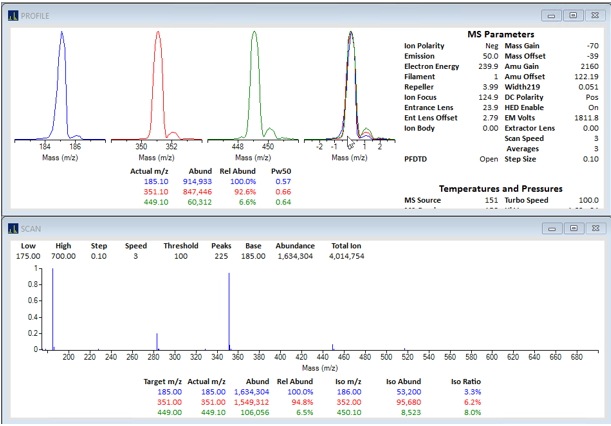Click the scan spectrum bar near 283
The image size is (611, 426).
(157, 341)
